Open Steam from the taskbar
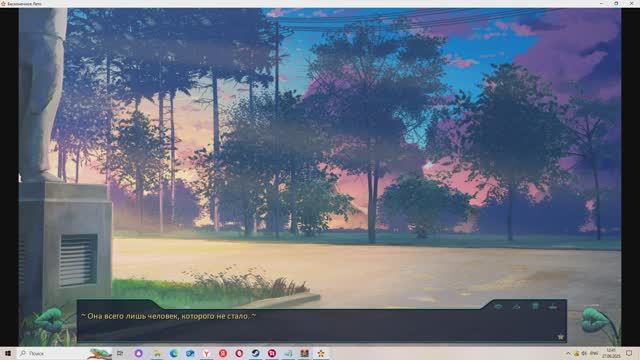 click(256, 353)
